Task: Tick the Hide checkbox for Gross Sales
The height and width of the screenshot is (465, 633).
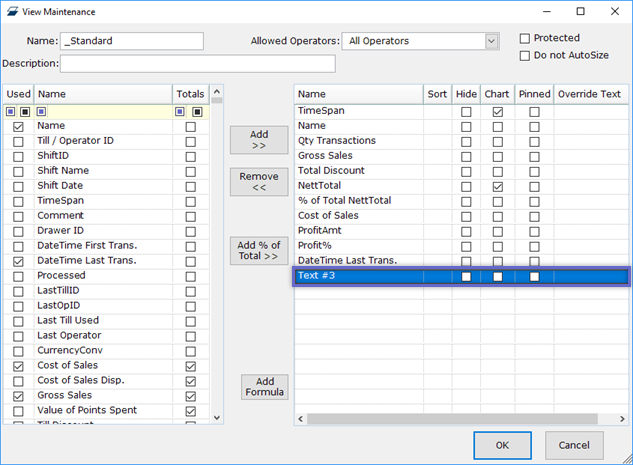Action: point(466,157)
